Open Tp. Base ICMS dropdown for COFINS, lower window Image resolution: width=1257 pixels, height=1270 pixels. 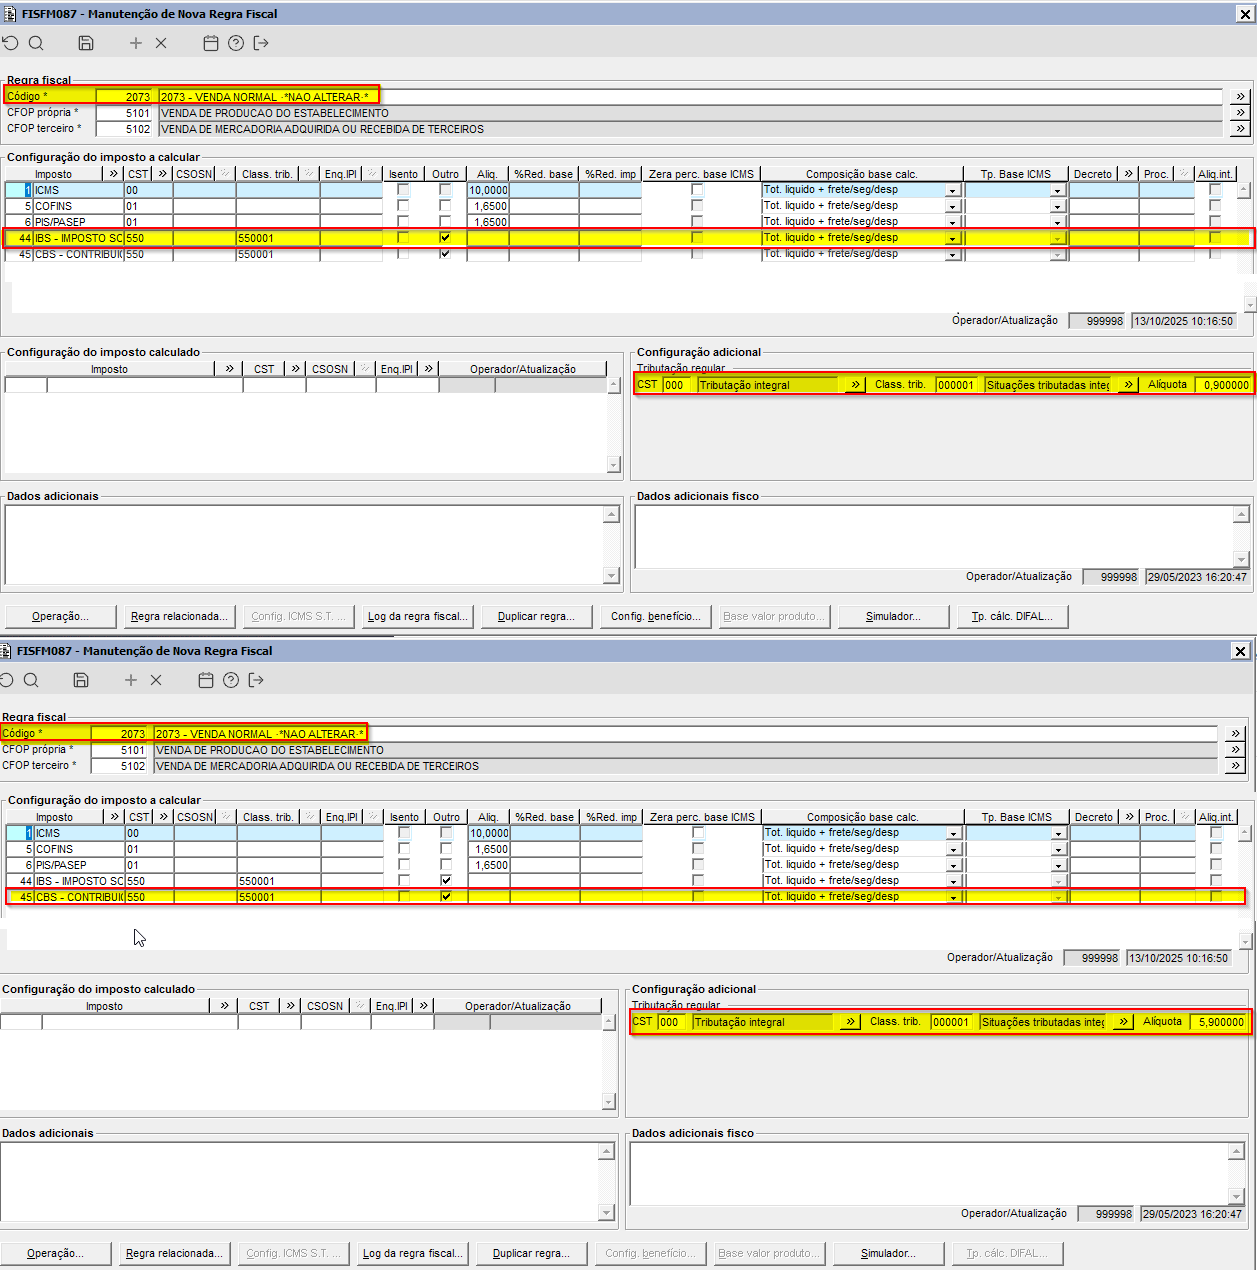1058,849
